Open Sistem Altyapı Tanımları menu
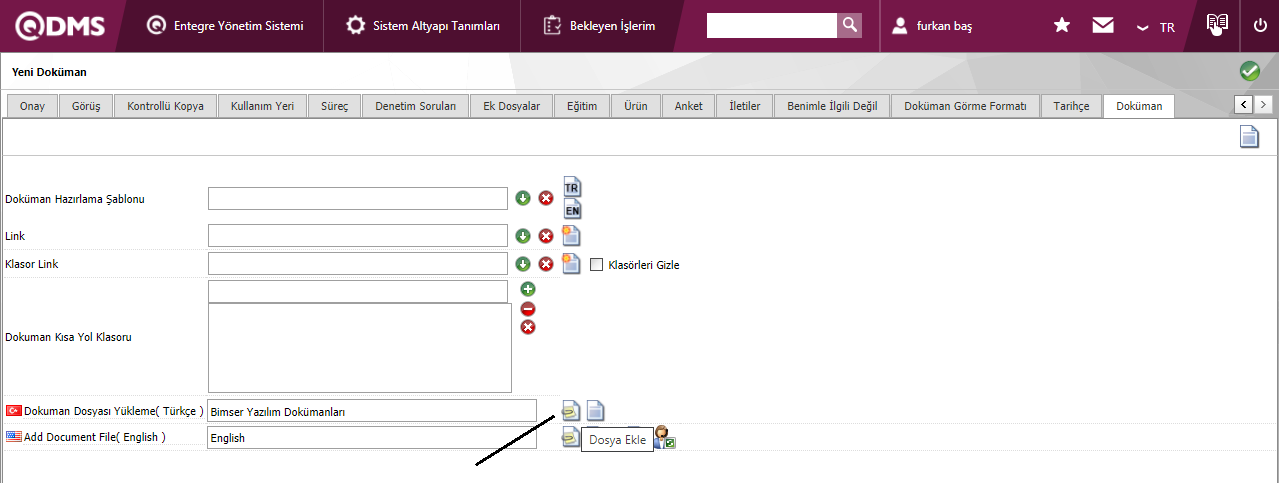The width and height of the screenshot is (1279, 483). coord(423,26)
